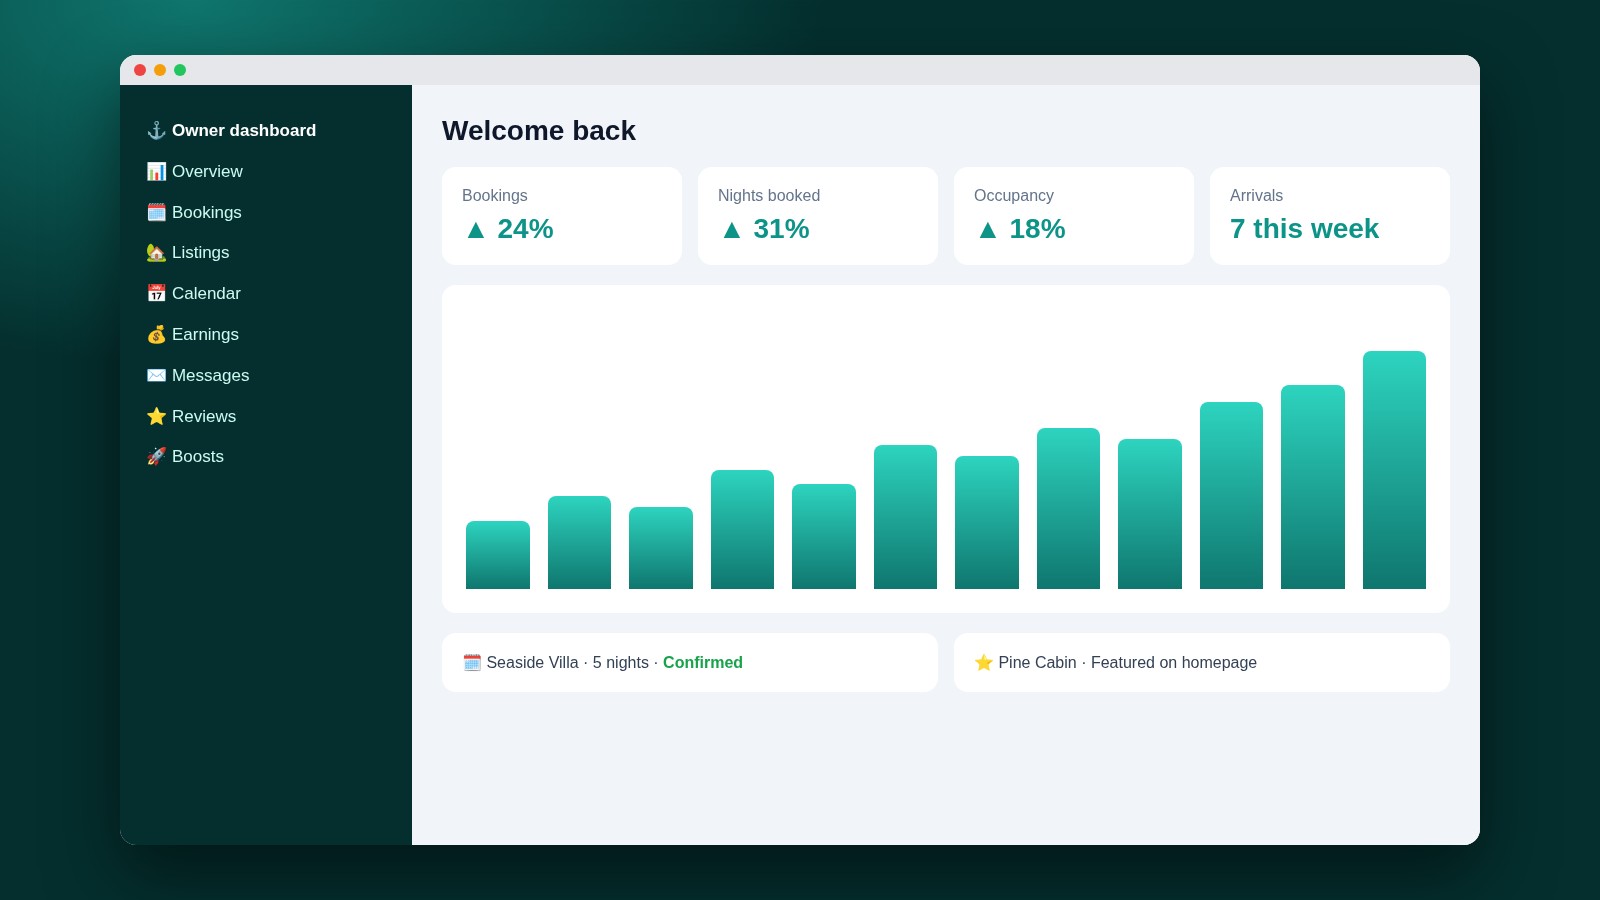Close the window with the red button

click(x=140, y=70)
